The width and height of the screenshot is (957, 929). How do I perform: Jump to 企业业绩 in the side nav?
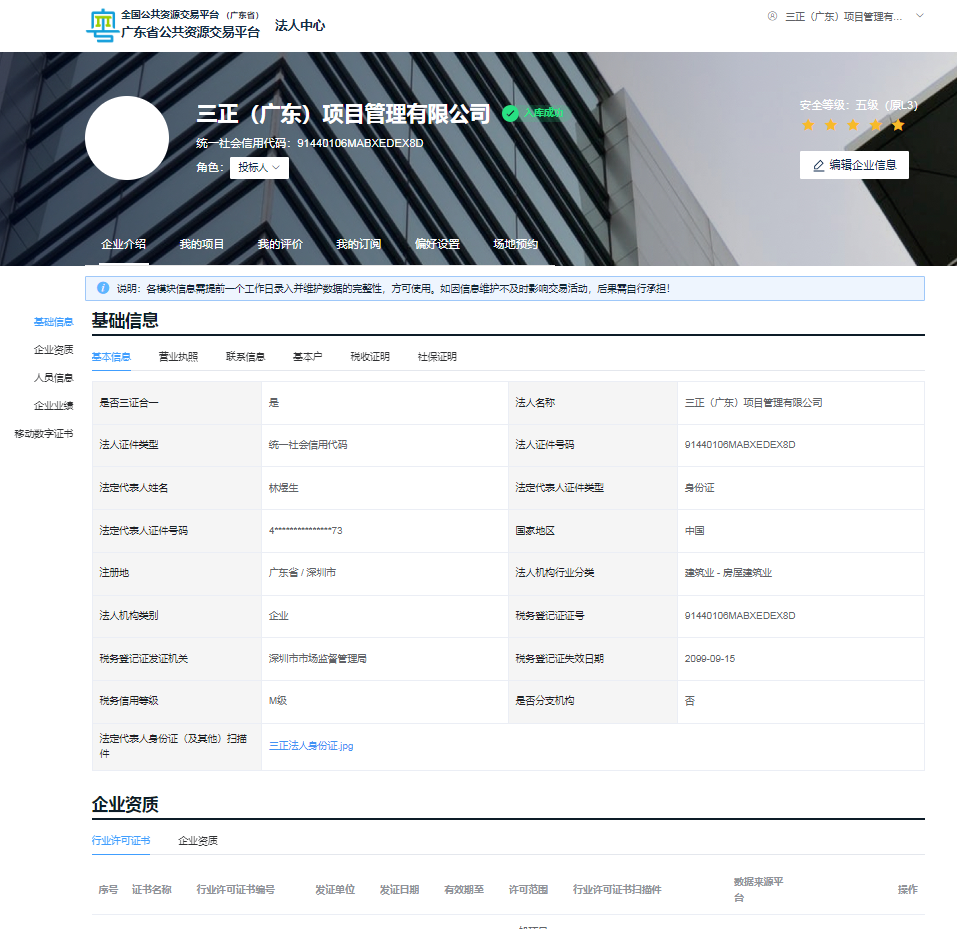[54, 405]
